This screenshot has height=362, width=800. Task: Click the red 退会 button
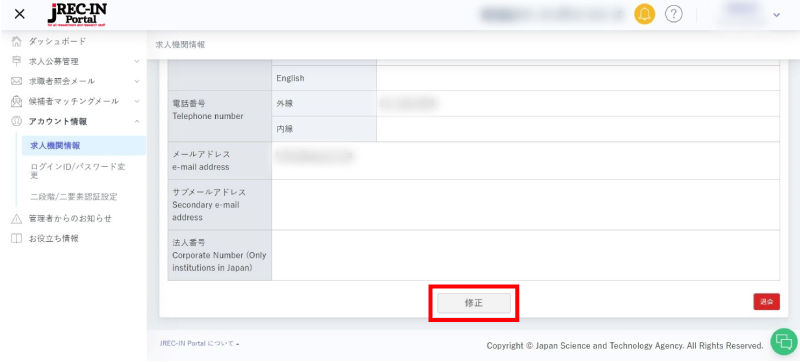[x=766, y=302]
